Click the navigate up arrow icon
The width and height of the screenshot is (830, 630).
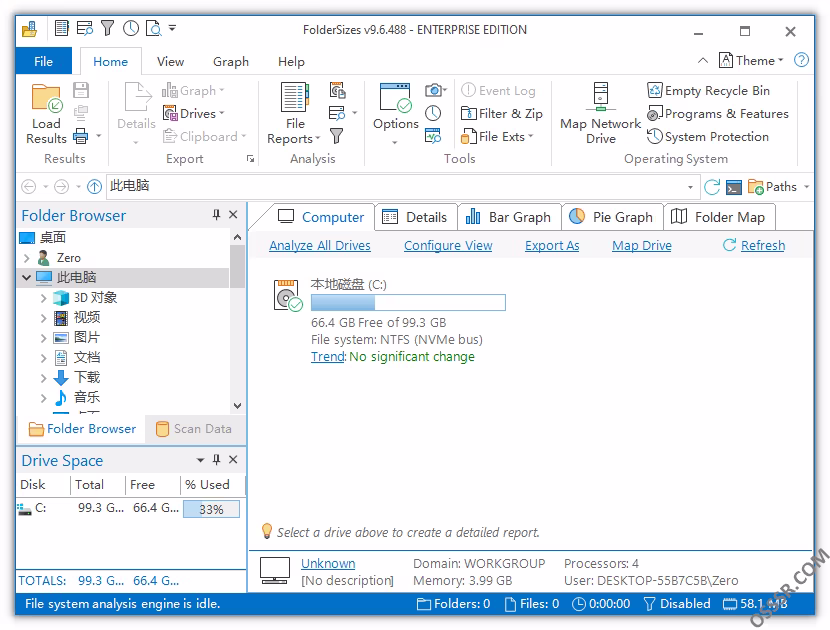pyautogui.click(x=94, y=186)
